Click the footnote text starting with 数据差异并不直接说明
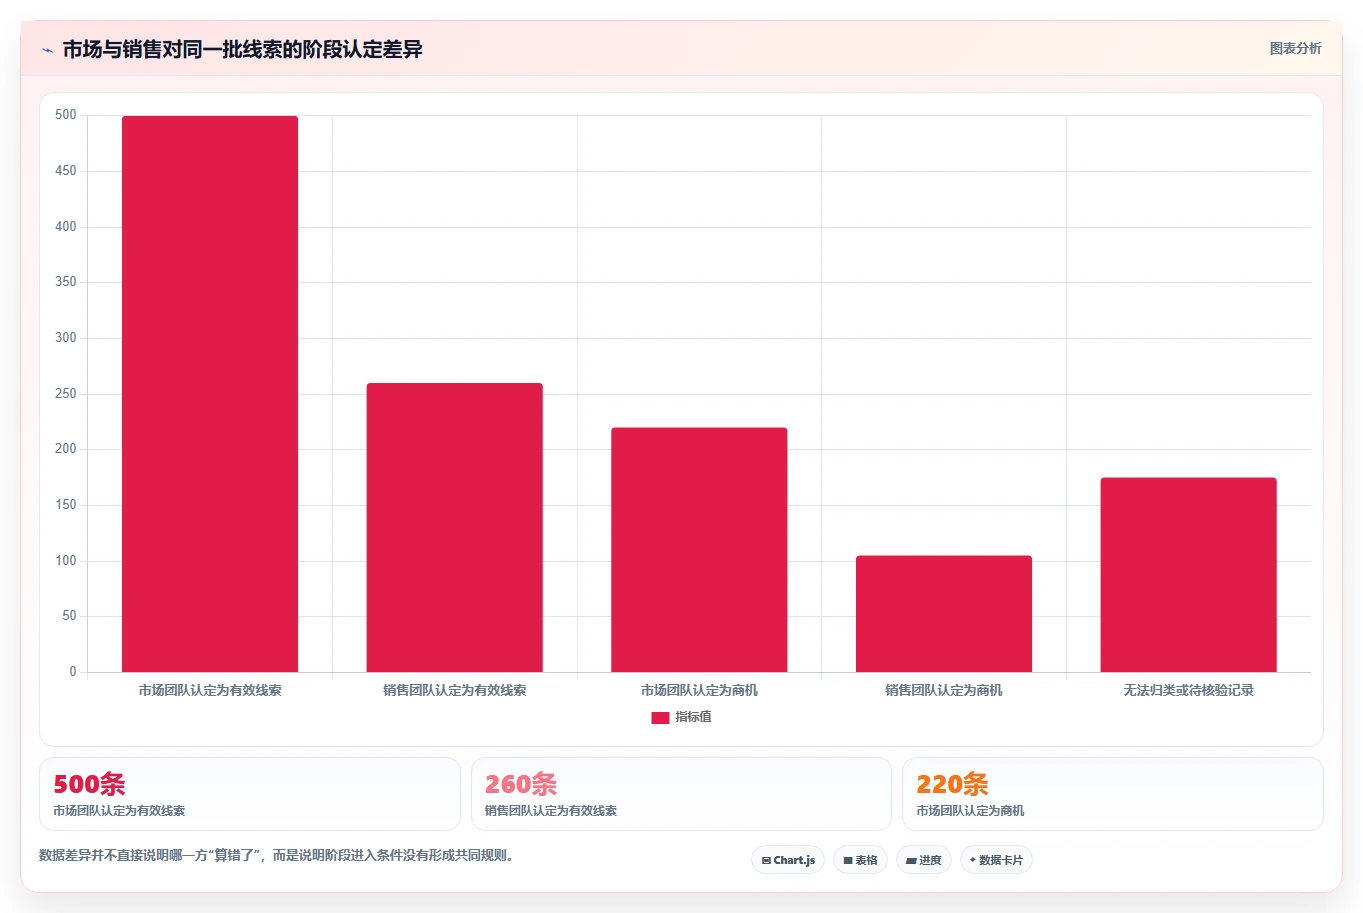The height and width of the screenshot is (913, 1363). click(278, 856)
